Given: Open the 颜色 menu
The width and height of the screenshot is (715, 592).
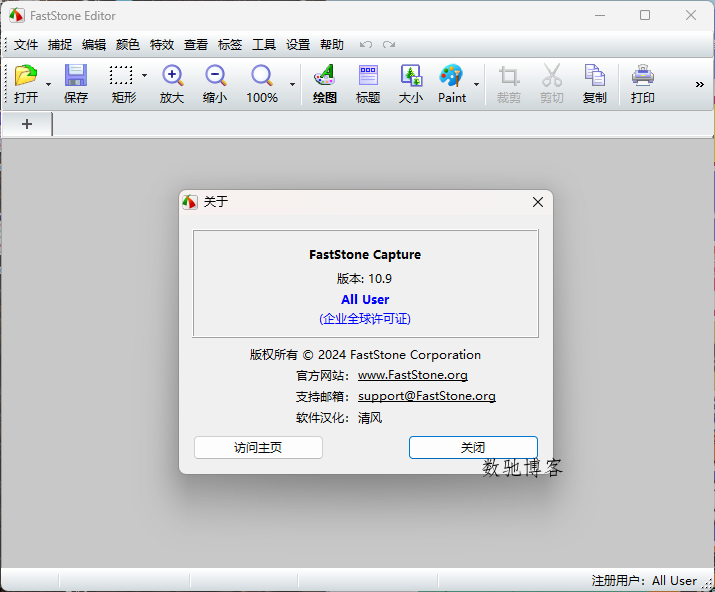Looking at the screenshot, I should coord(128,45).
